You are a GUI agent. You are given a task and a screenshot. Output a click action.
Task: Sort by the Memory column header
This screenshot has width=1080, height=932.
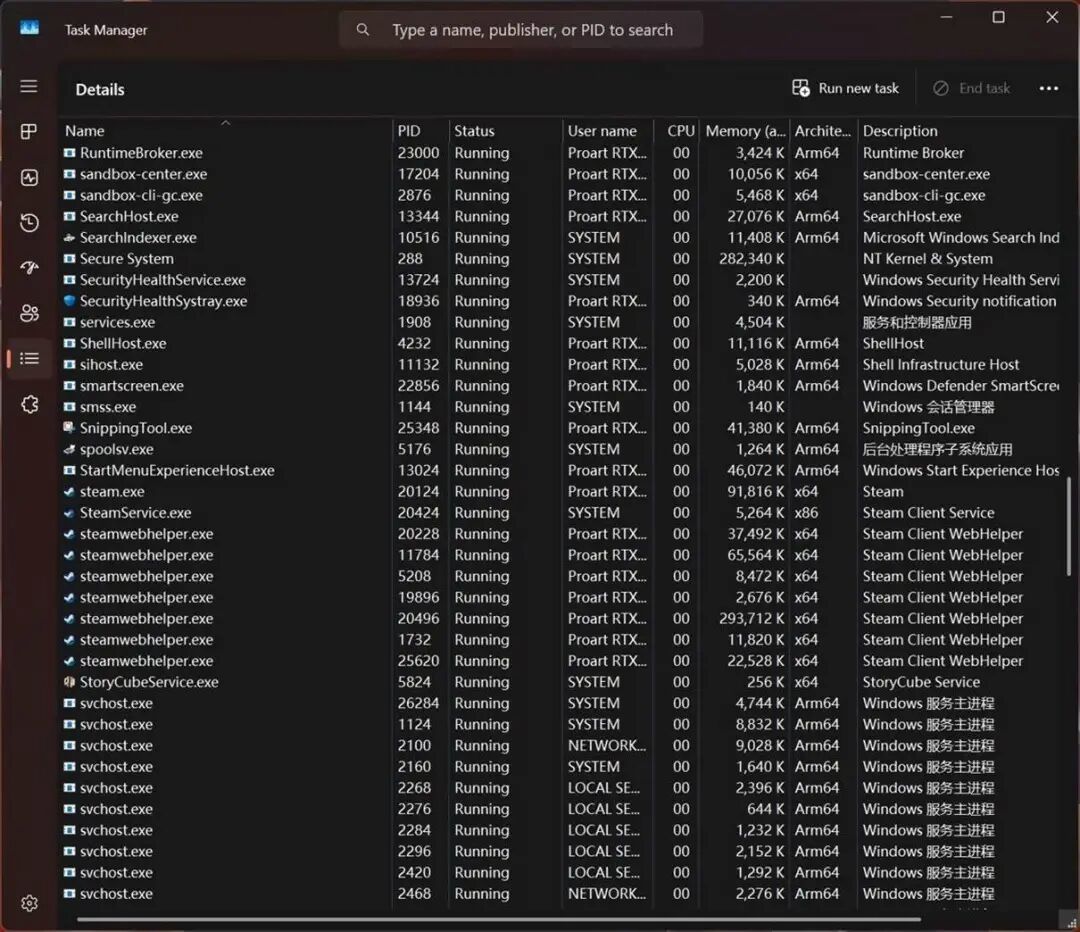coord(744,130)
